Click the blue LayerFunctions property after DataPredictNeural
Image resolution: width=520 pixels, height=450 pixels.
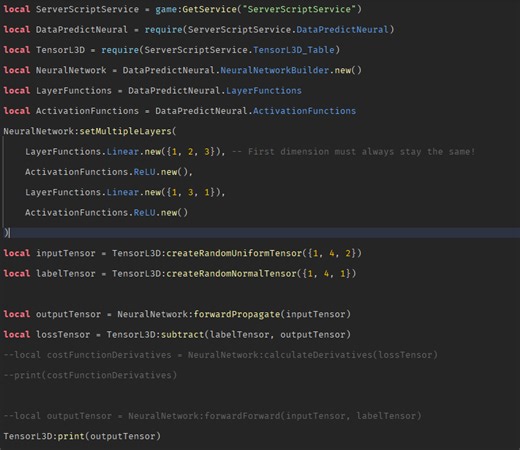click(x=264, y=90)
